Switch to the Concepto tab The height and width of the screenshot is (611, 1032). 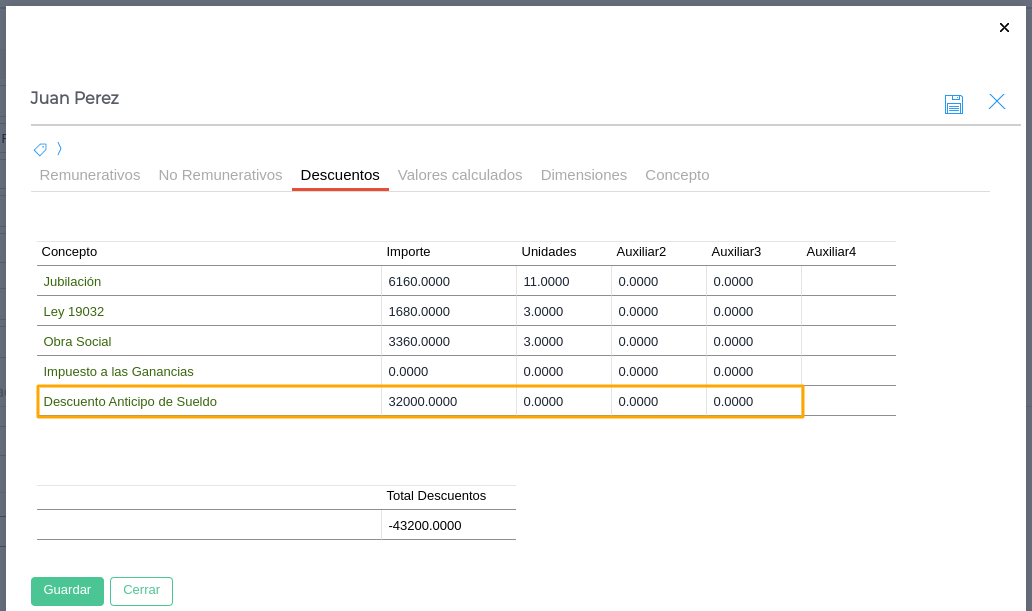click(677, 175)
